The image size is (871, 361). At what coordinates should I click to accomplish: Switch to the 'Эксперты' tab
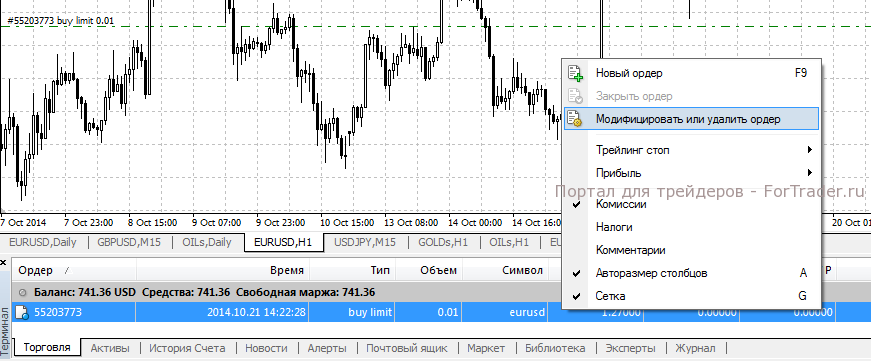click(630, 348)
